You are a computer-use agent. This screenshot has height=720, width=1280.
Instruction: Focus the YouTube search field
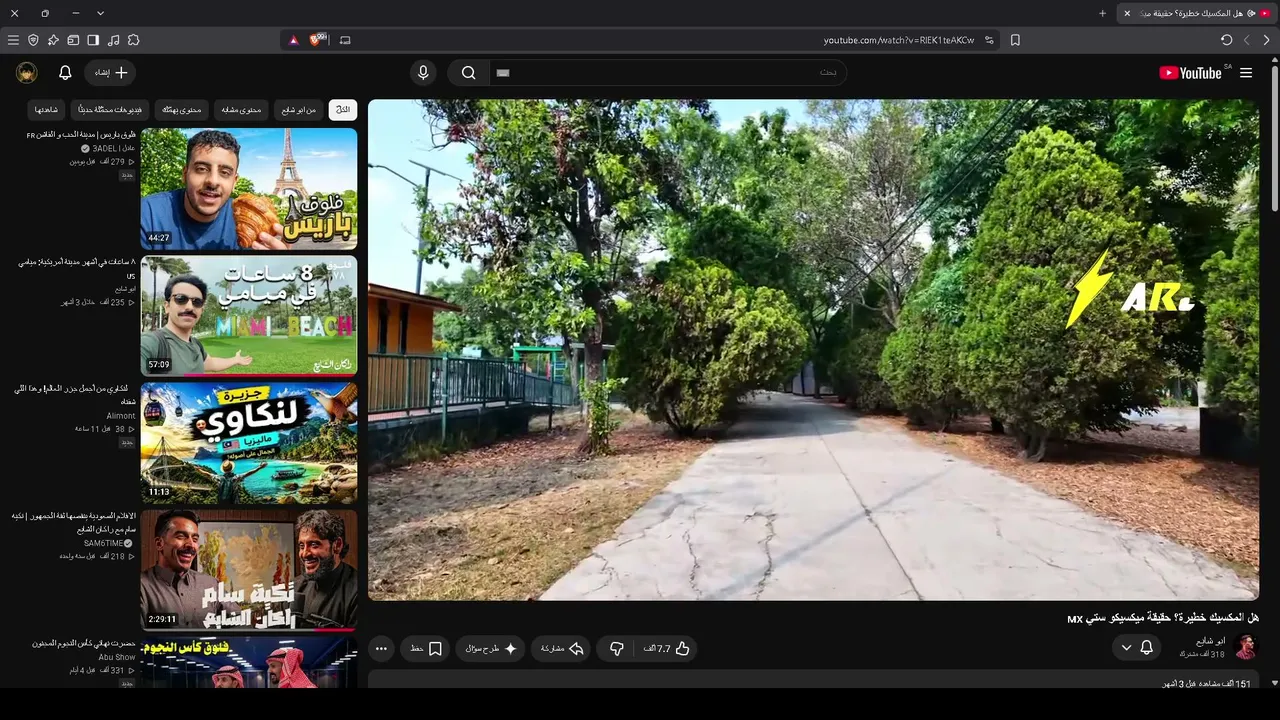click(668, 73)
